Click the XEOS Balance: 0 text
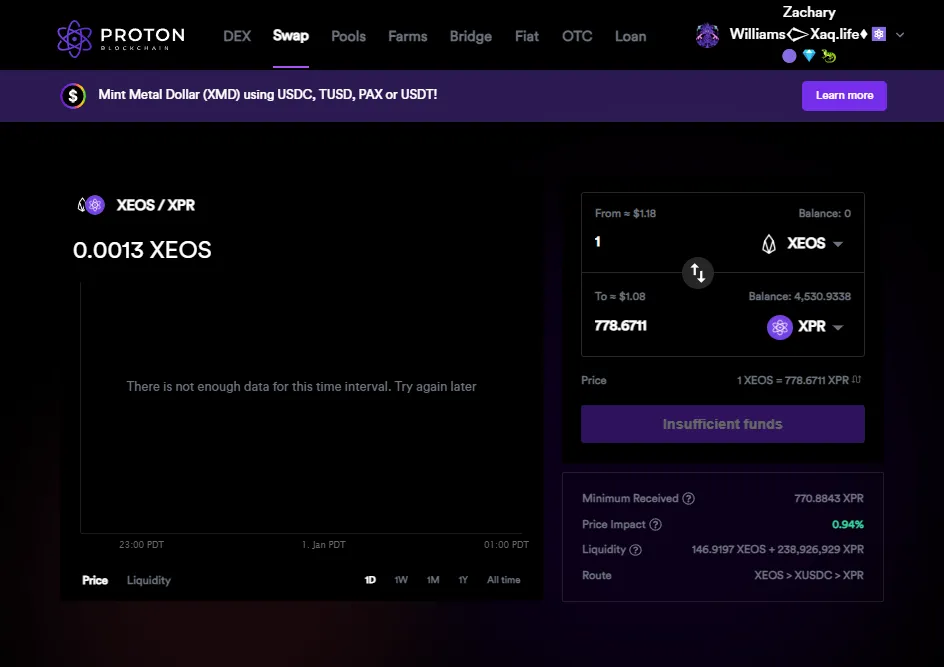This screenshot has width=944, height=667. click(824, 213)
